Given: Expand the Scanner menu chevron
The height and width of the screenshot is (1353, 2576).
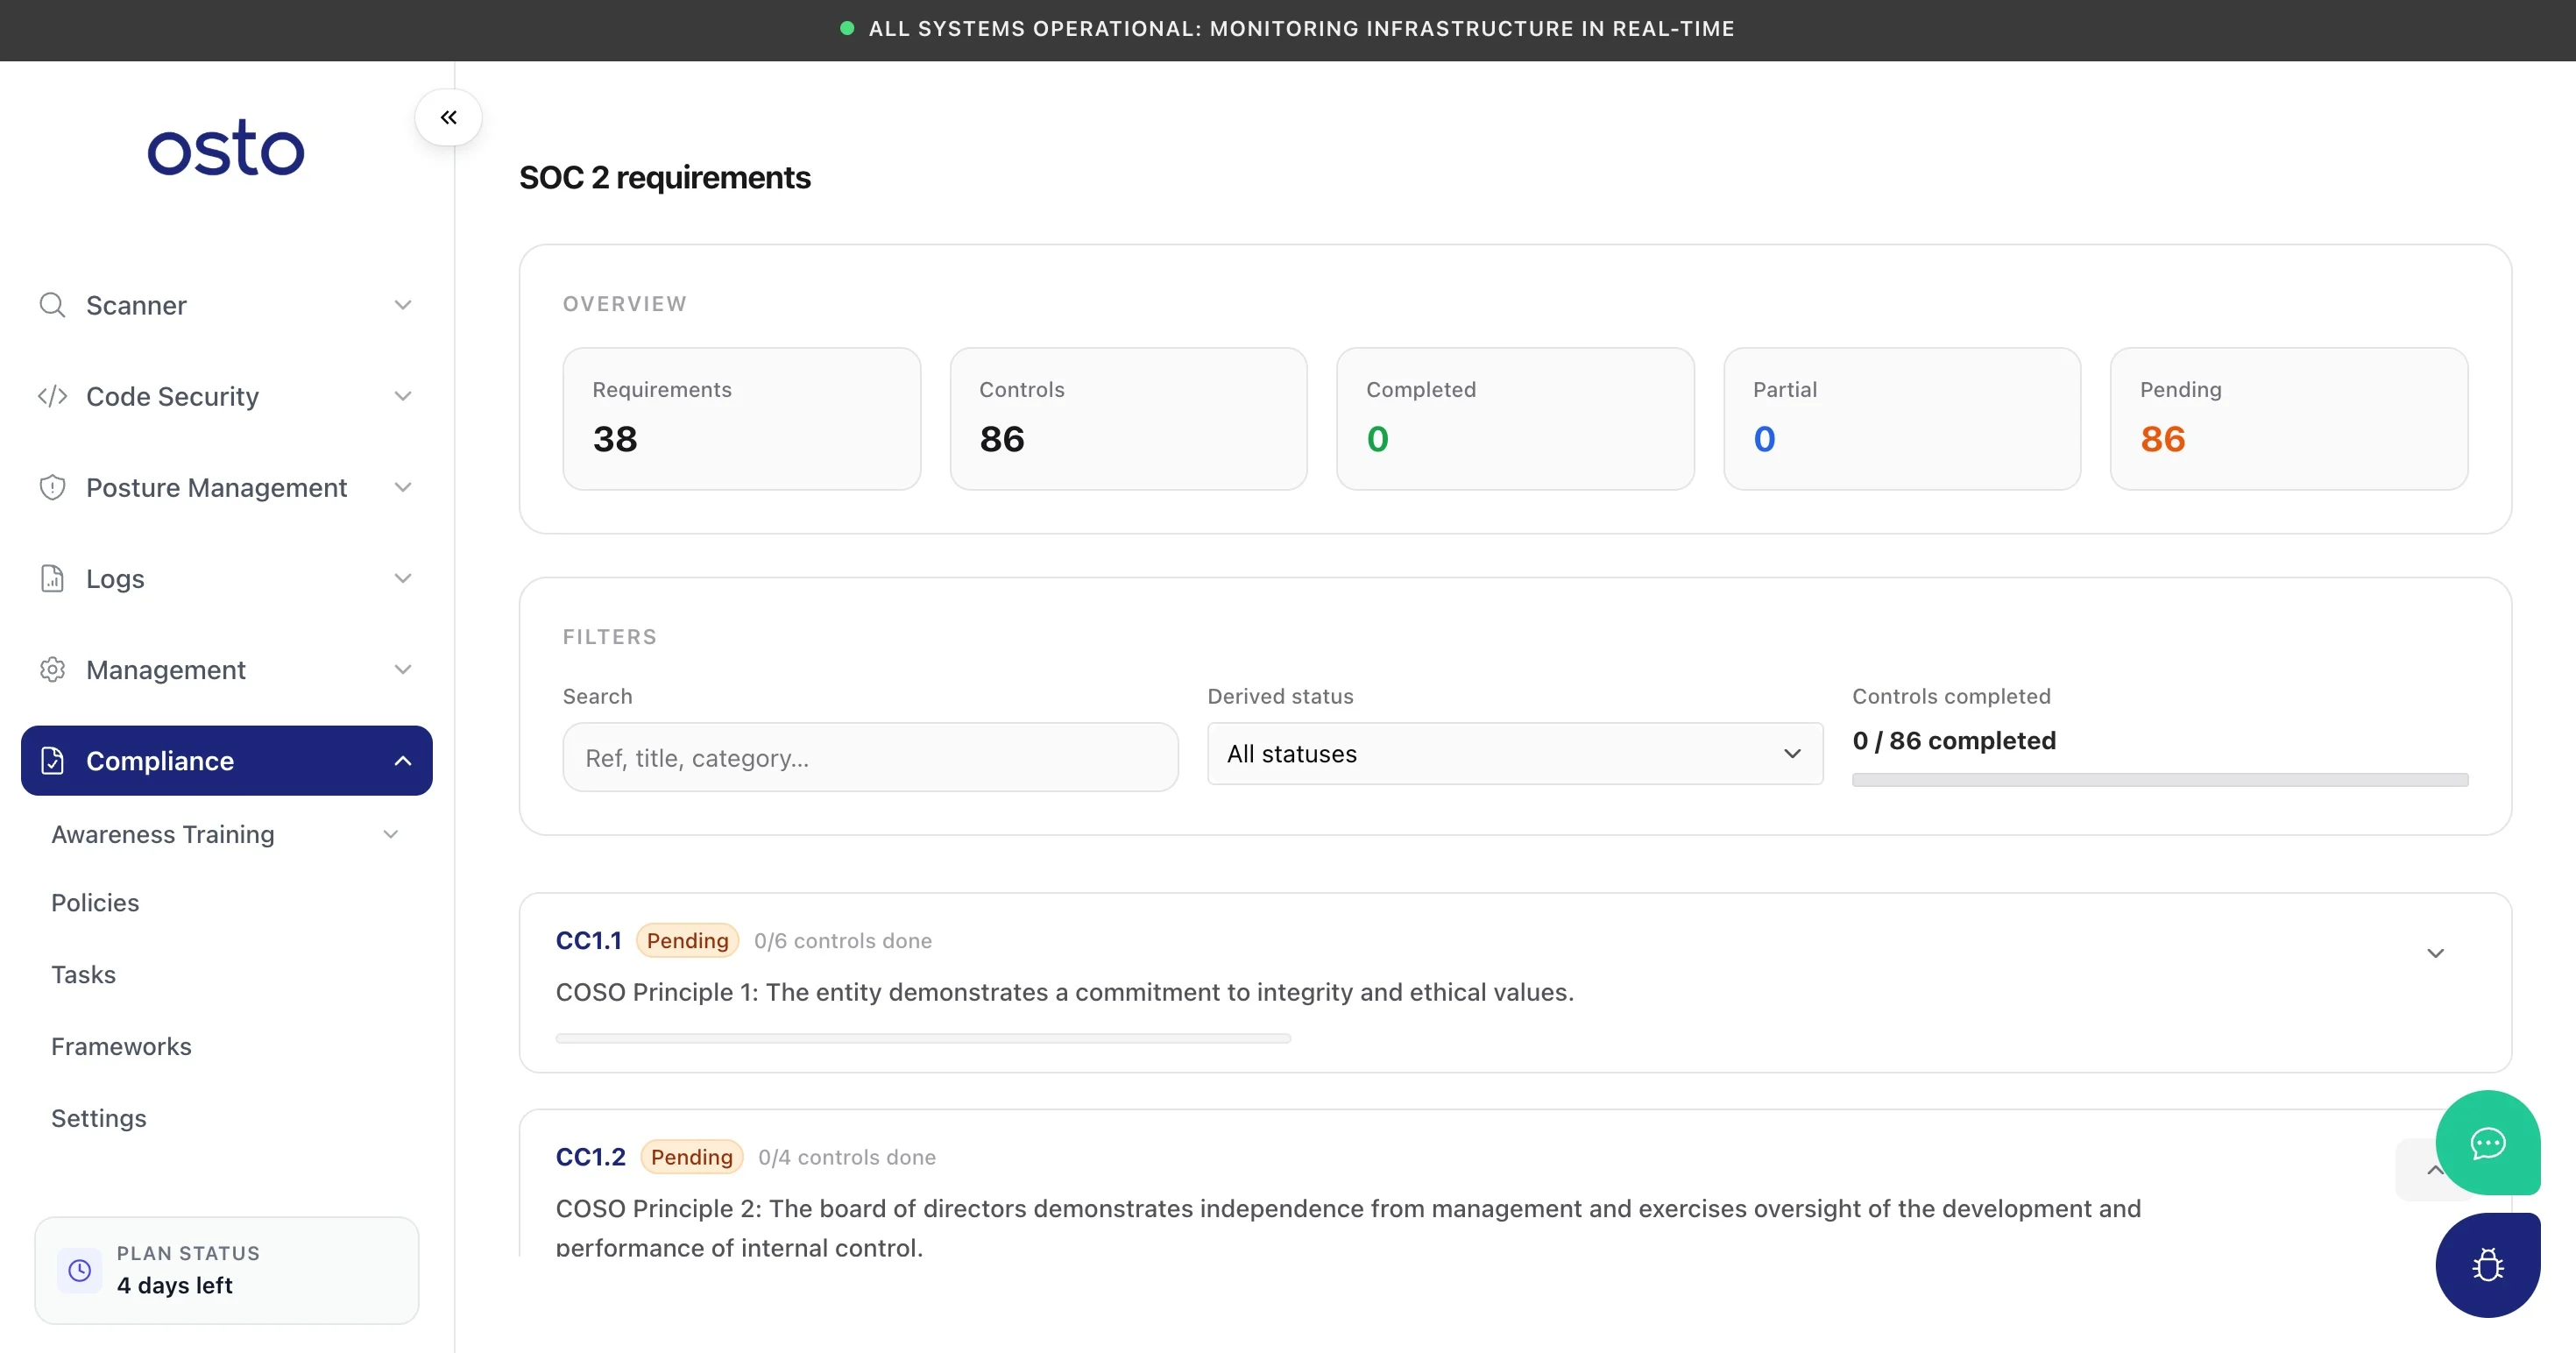Looking at the screenshot, I should (403, 304).
